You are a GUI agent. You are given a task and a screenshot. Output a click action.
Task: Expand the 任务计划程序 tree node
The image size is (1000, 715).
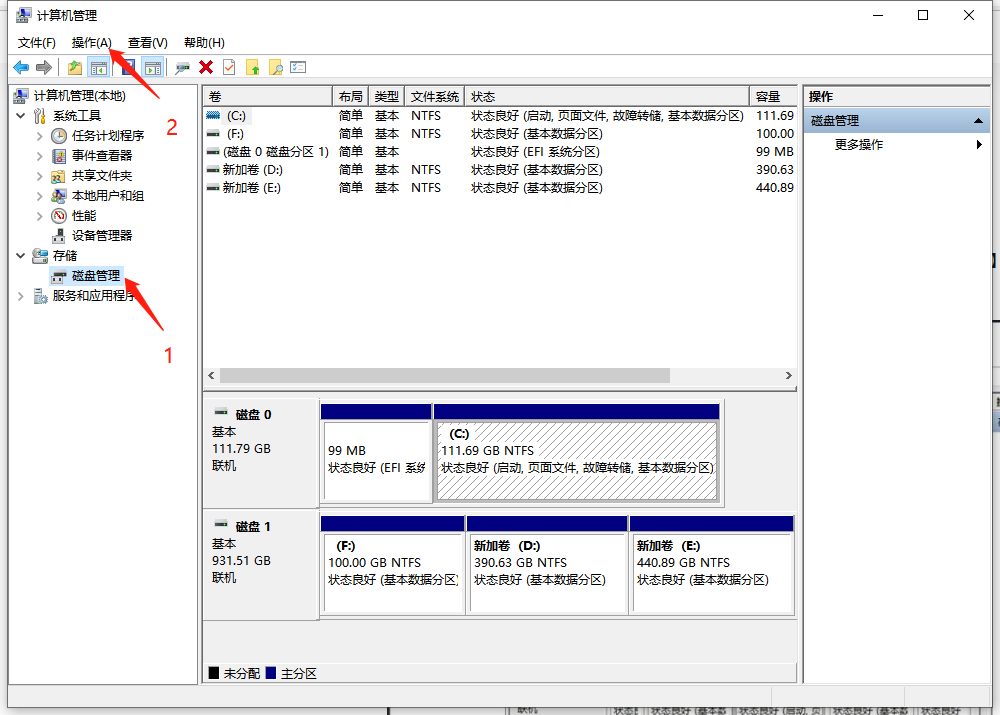pyautogui.click(x=40, y=136)
